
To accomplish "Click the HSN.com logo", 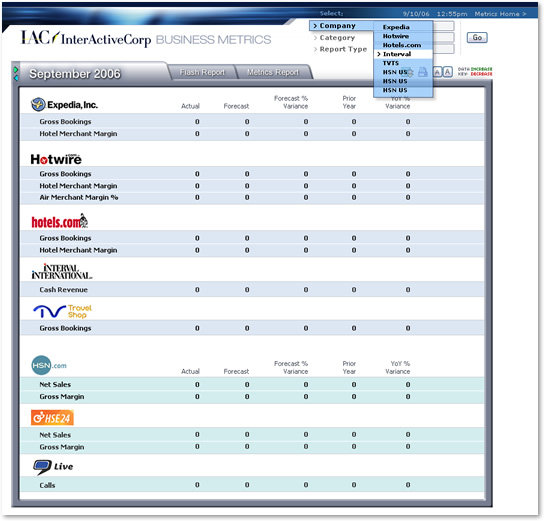I will coord(49,365).
